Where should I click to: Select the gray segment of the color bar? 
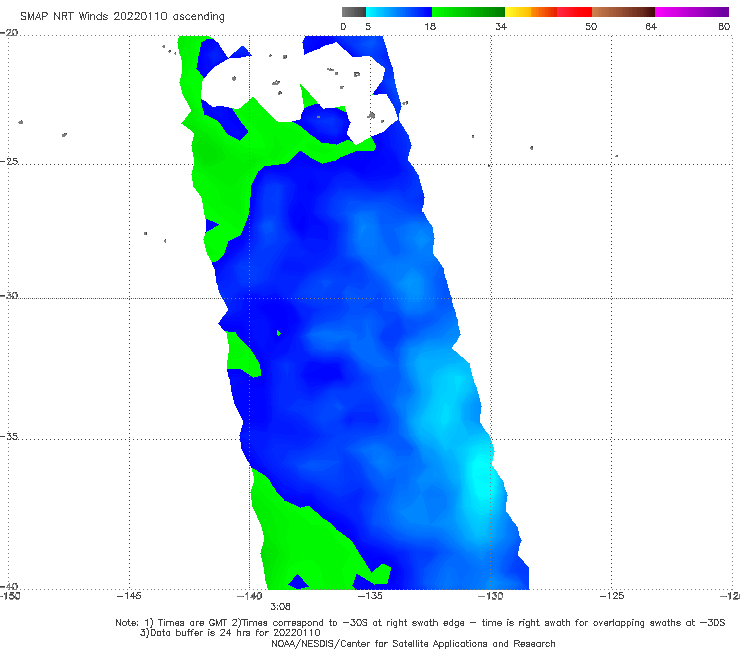tap(354, 12)
